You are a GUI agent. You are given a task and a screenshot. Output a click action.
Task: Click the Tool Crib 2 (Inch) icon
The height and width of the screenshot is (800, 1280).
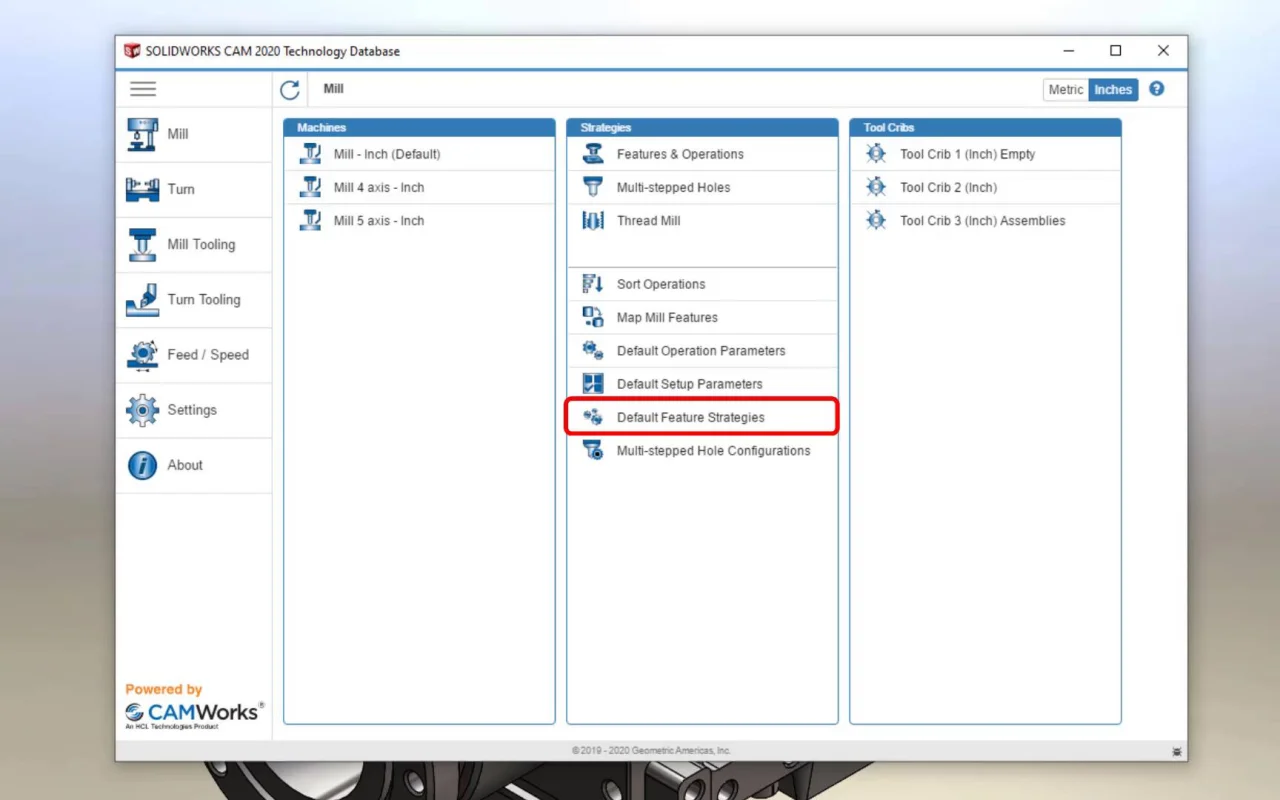click(876, 187)
